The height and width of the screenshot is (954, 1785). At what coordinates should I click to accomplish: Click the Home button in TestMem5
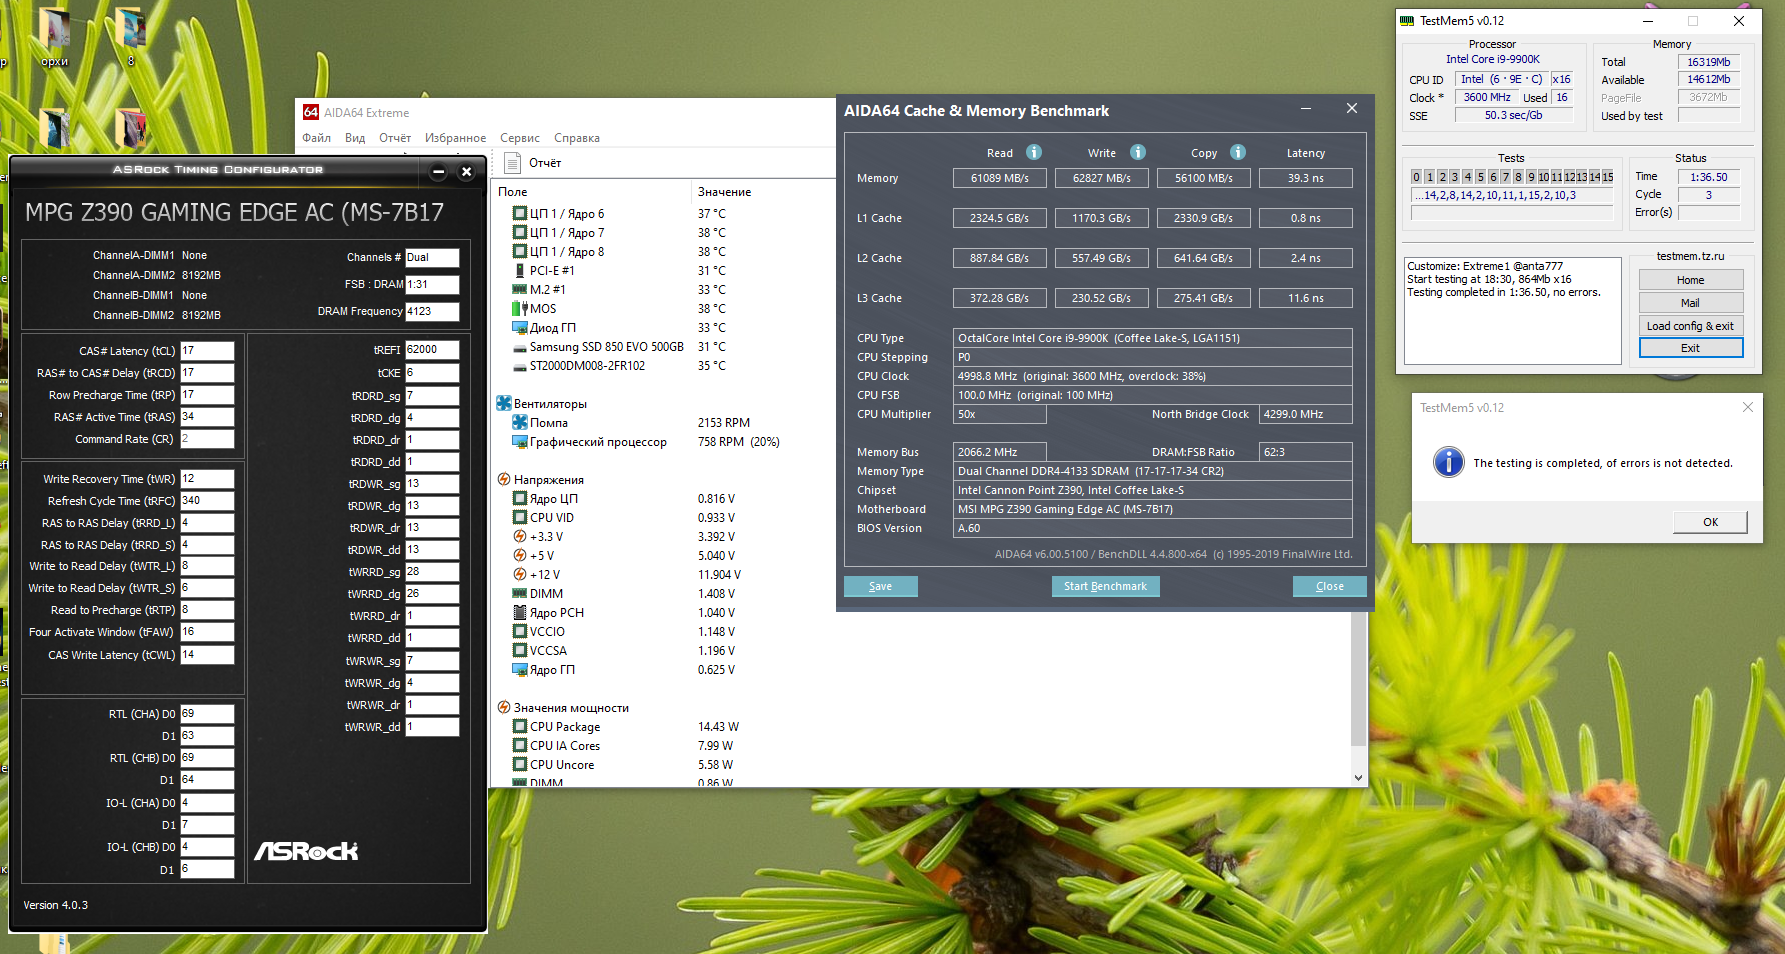click(1691, 280)
